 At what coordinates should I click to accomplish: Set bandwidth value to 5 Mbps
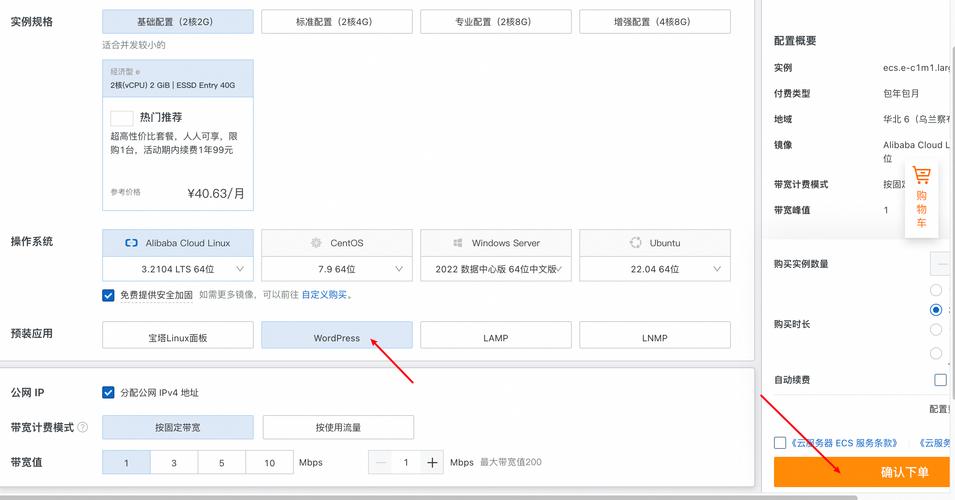click(222, 463)
